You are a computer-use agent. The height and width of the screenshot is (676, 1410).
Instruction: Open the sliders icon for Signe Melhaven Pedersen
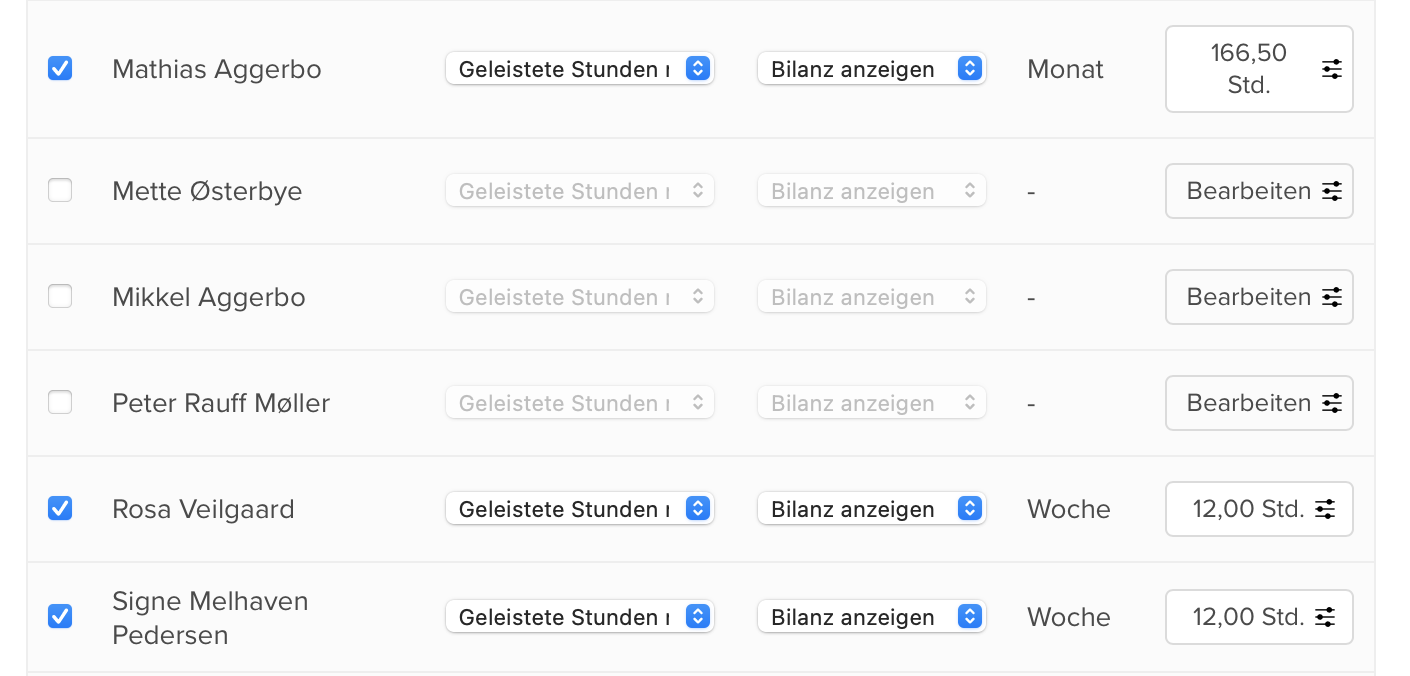[1325, 617]
